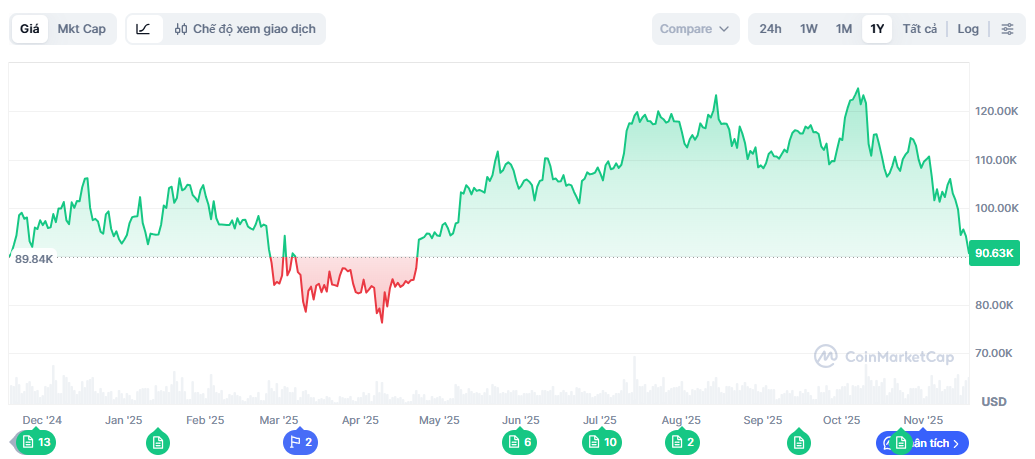Open the December '24 news marker with 13 events
The width and height of the screenshot is (1035, 459).
click(36, 442)
